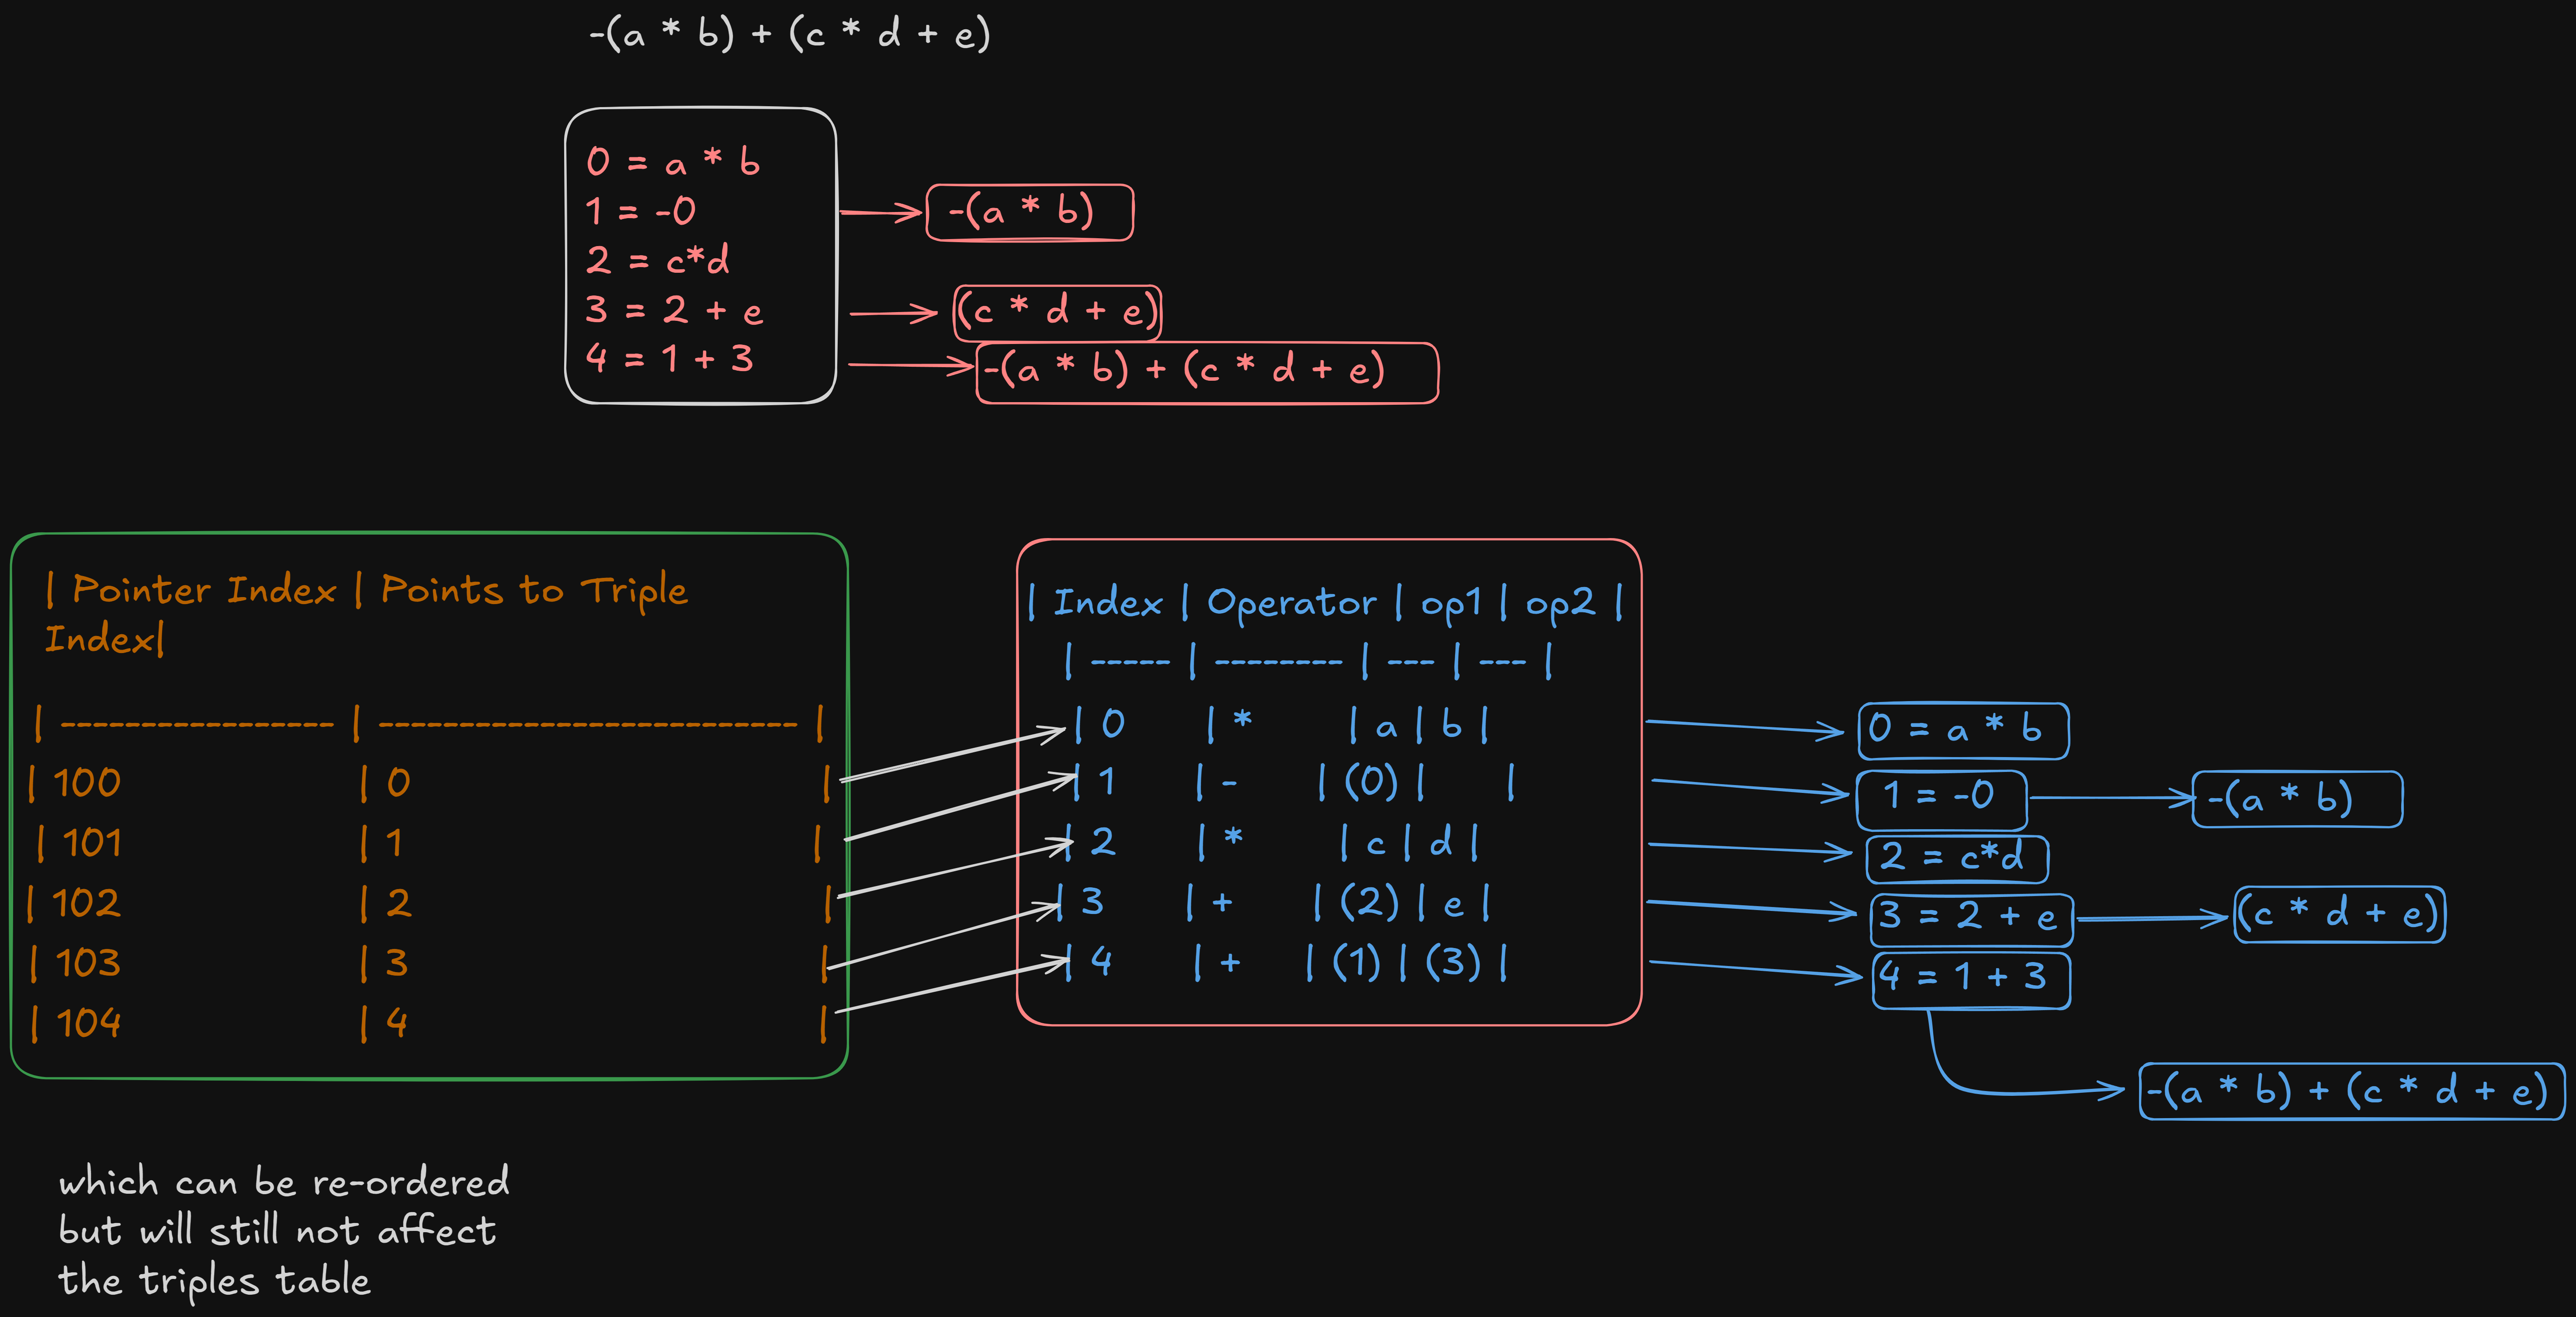Click operand '(2)' in triples row 3
Image resolution: width=2576 pixels, height=1317 pixels.
click(x=1369, y=902)
